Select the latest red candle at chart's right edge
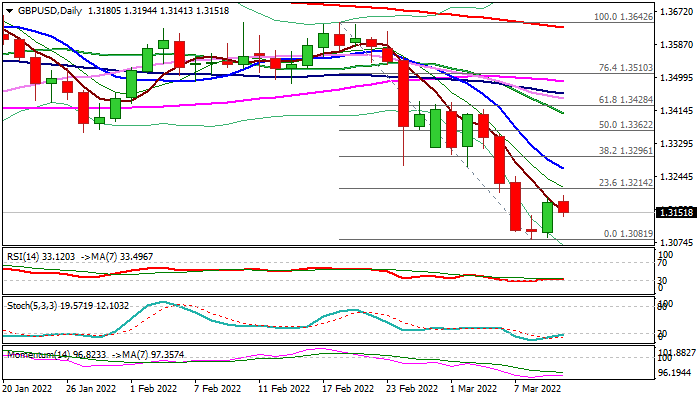Viewport: 700px width, 400px height. [x=563, y=207]
